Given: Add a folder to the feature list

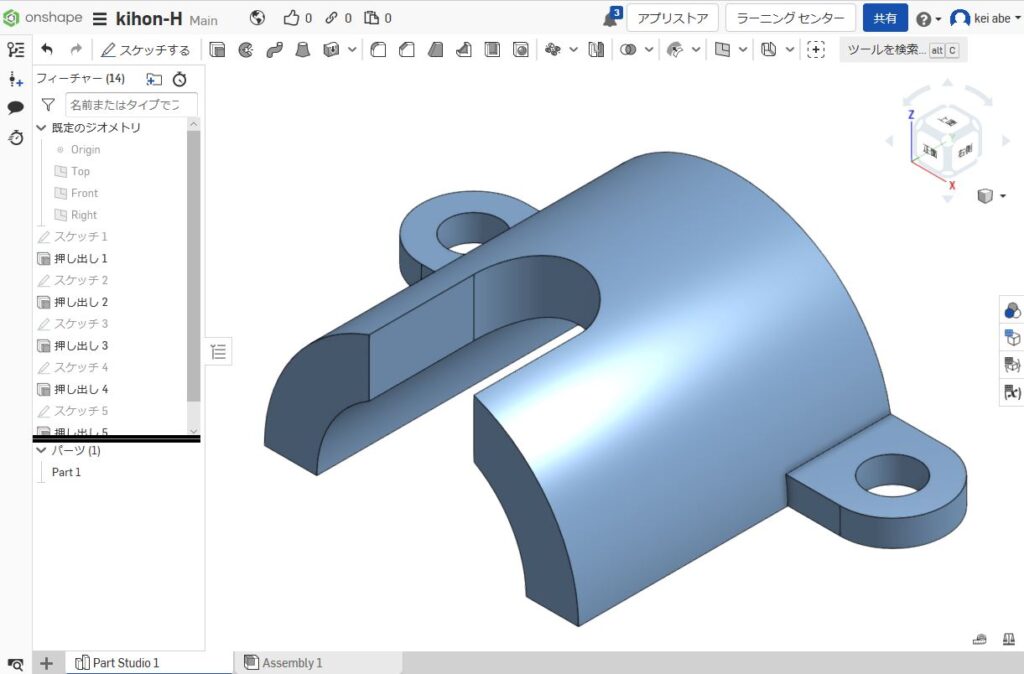Looking at the screenshot, I should click(x=154, y=79).
